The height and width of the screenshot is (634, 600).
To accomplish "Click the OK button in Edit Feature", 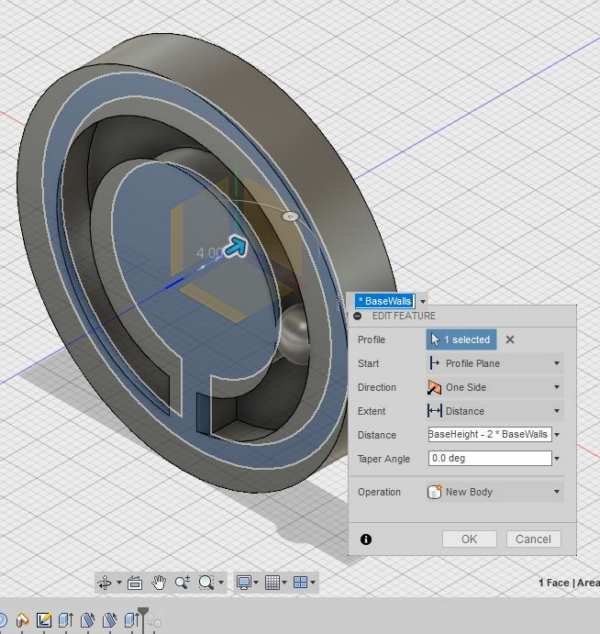I will [x=469, y=539].
